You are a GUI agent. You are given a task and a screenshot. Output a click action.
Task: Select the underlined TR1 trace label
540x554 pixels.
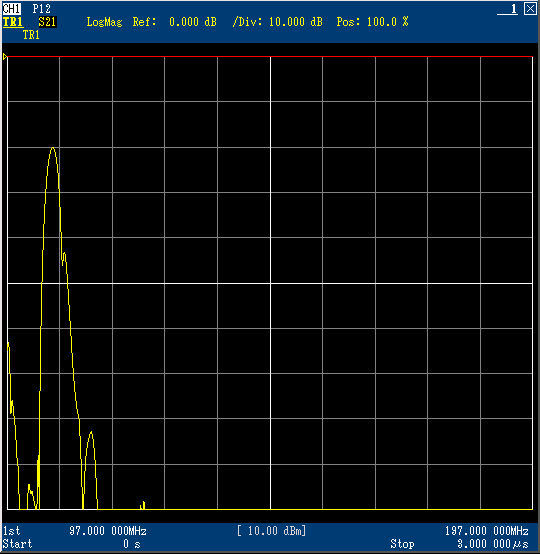[13, 22]
